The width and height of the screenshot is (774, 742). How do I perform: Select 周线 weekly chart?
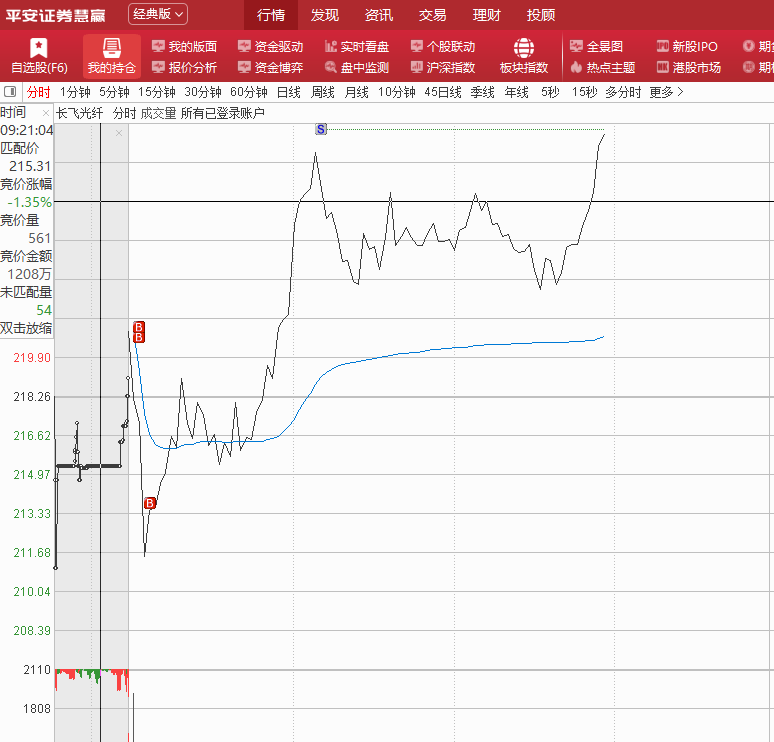323,92
